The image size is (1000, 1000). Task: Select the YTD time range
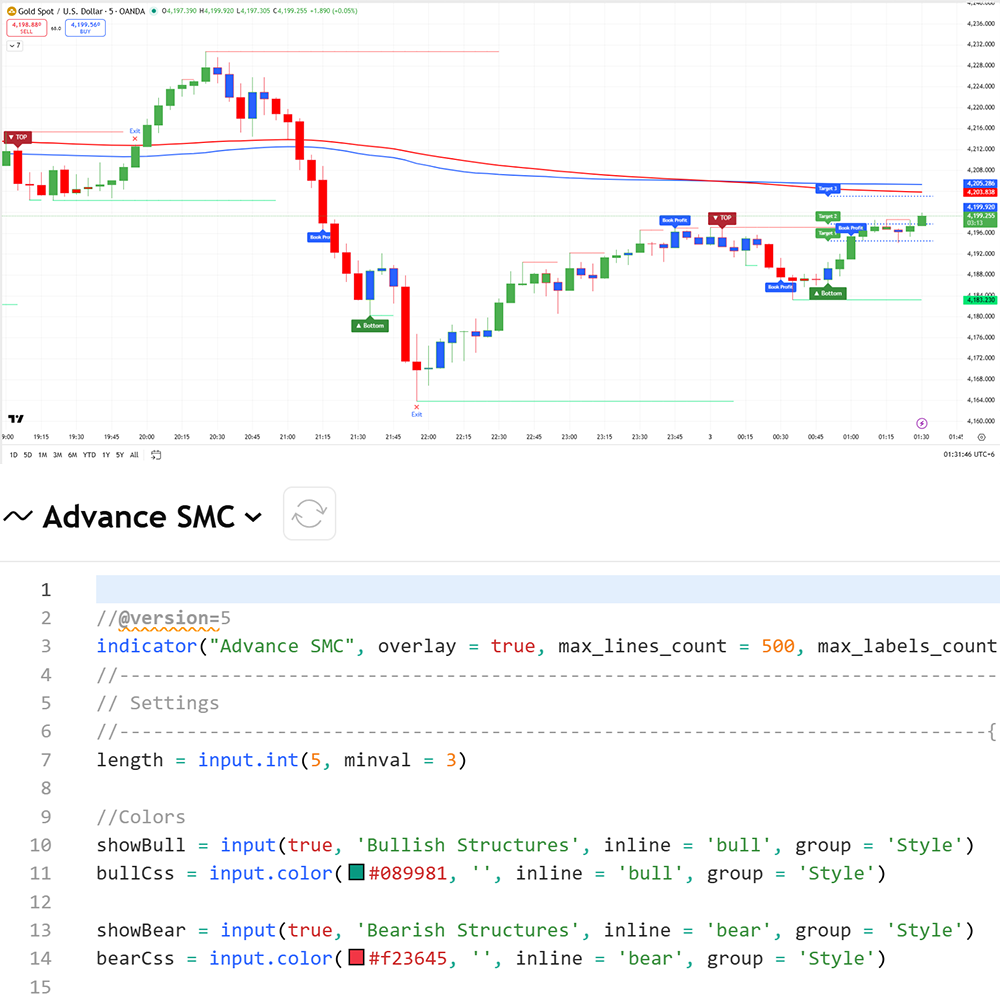click(x=89, y=455)
